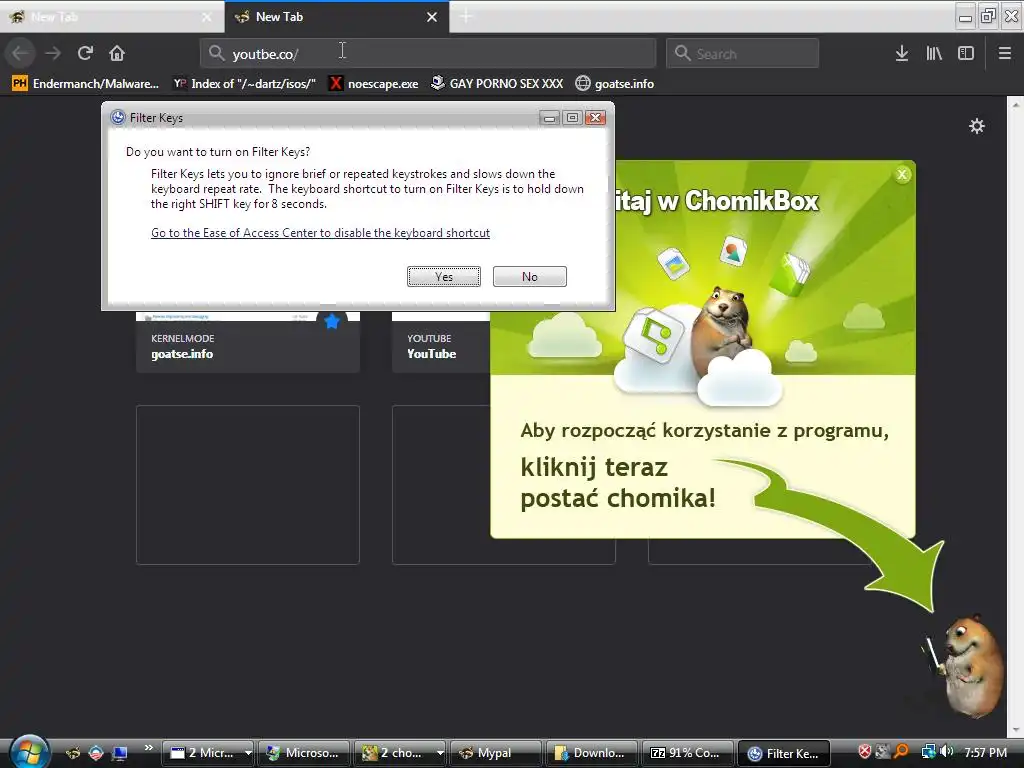The width and height of the screenshot is (1024, 768).
Task: Click the 7:57 PM clock
Action: point(985,752)
